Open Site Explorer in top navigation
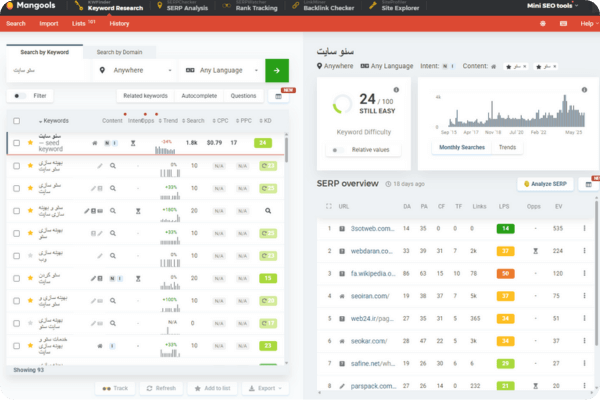The height and width of the screenshot is (400, 600). coord(395,6)
